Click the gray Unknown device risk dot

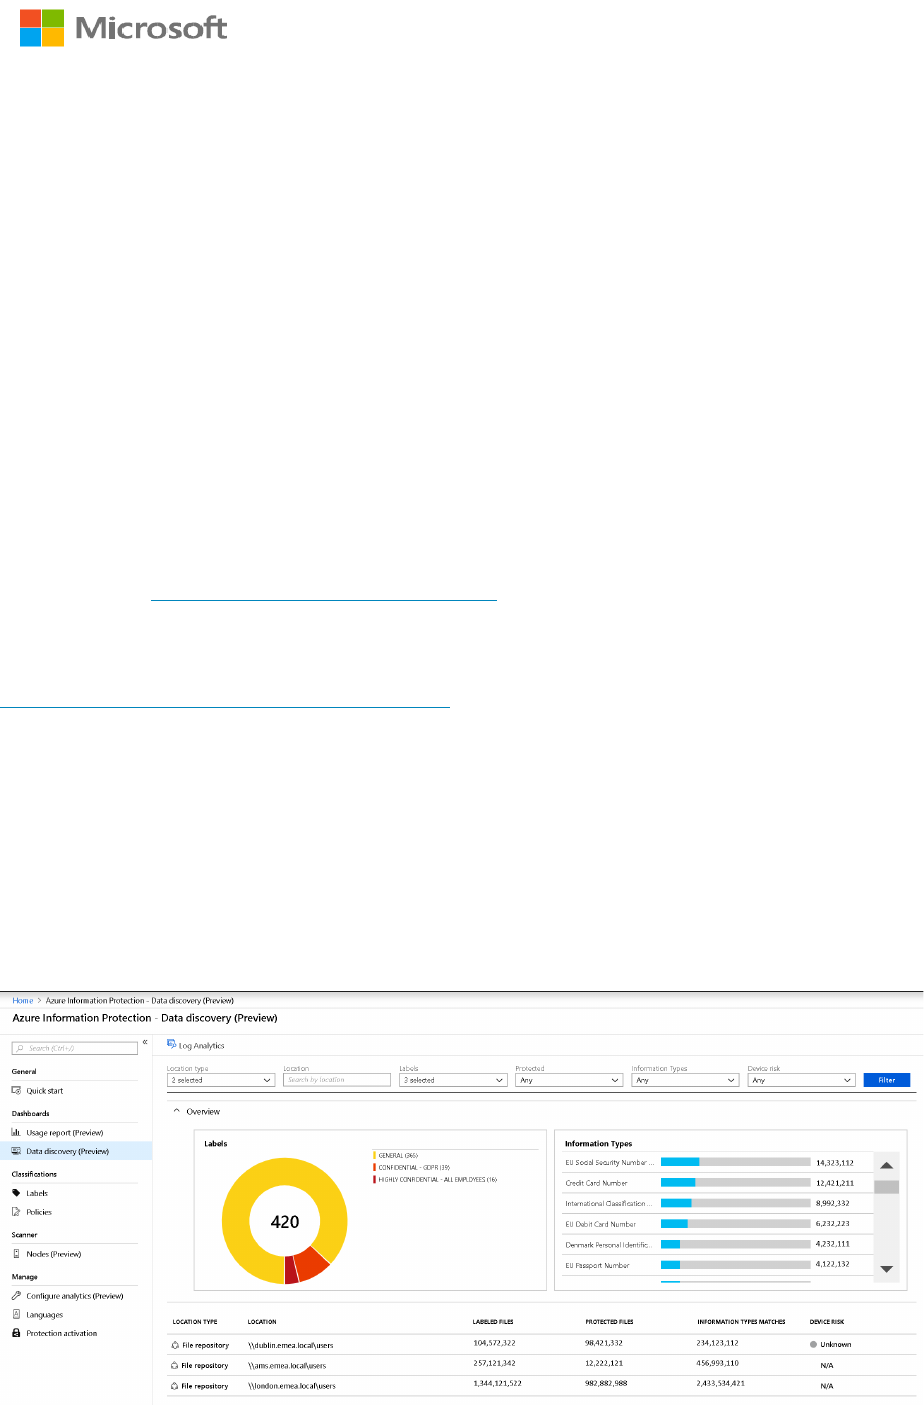click(813, 1345)
